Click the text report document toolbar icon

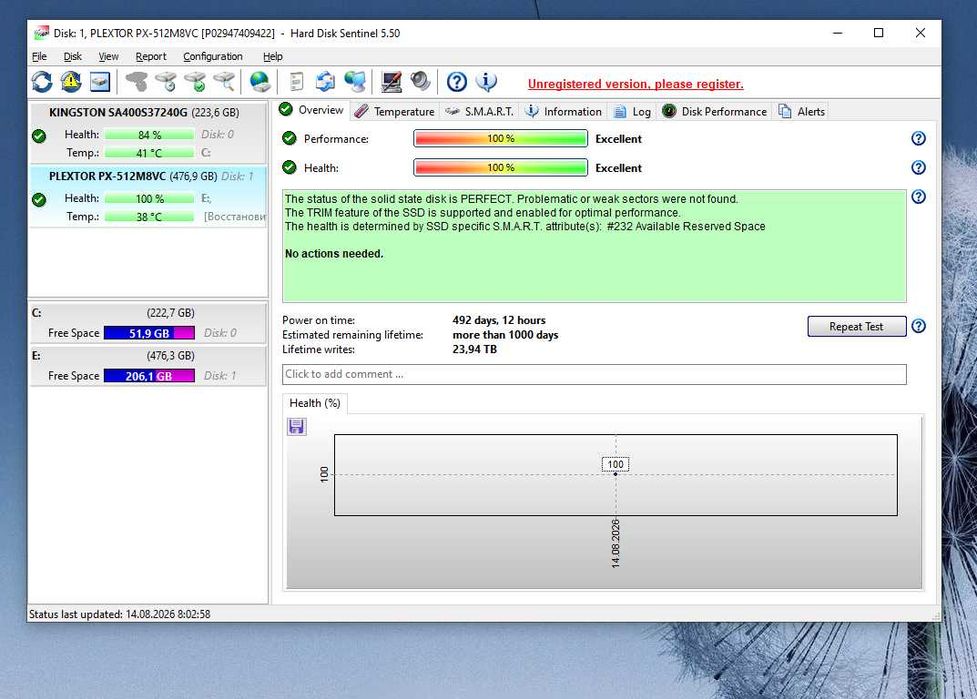click(x=297, y=82)
